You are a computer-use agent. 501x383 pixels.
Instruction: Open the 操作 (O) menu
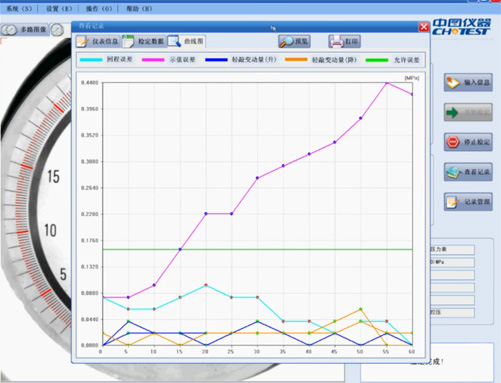coord(99,9)
